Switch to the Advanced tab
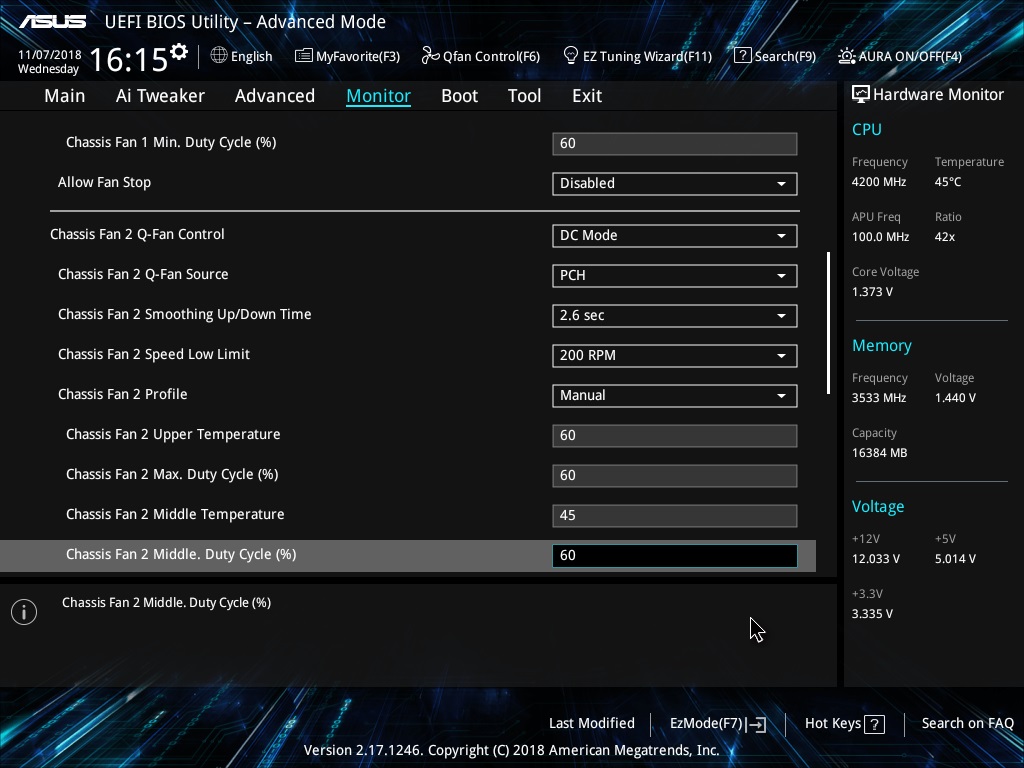 pyautogui.click(x=275, y=96)
